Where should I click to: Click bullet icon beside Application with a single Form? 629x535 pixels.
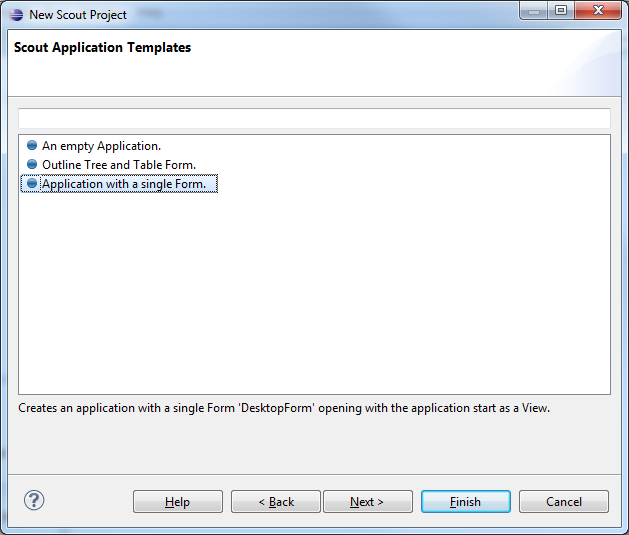[32, 183]
